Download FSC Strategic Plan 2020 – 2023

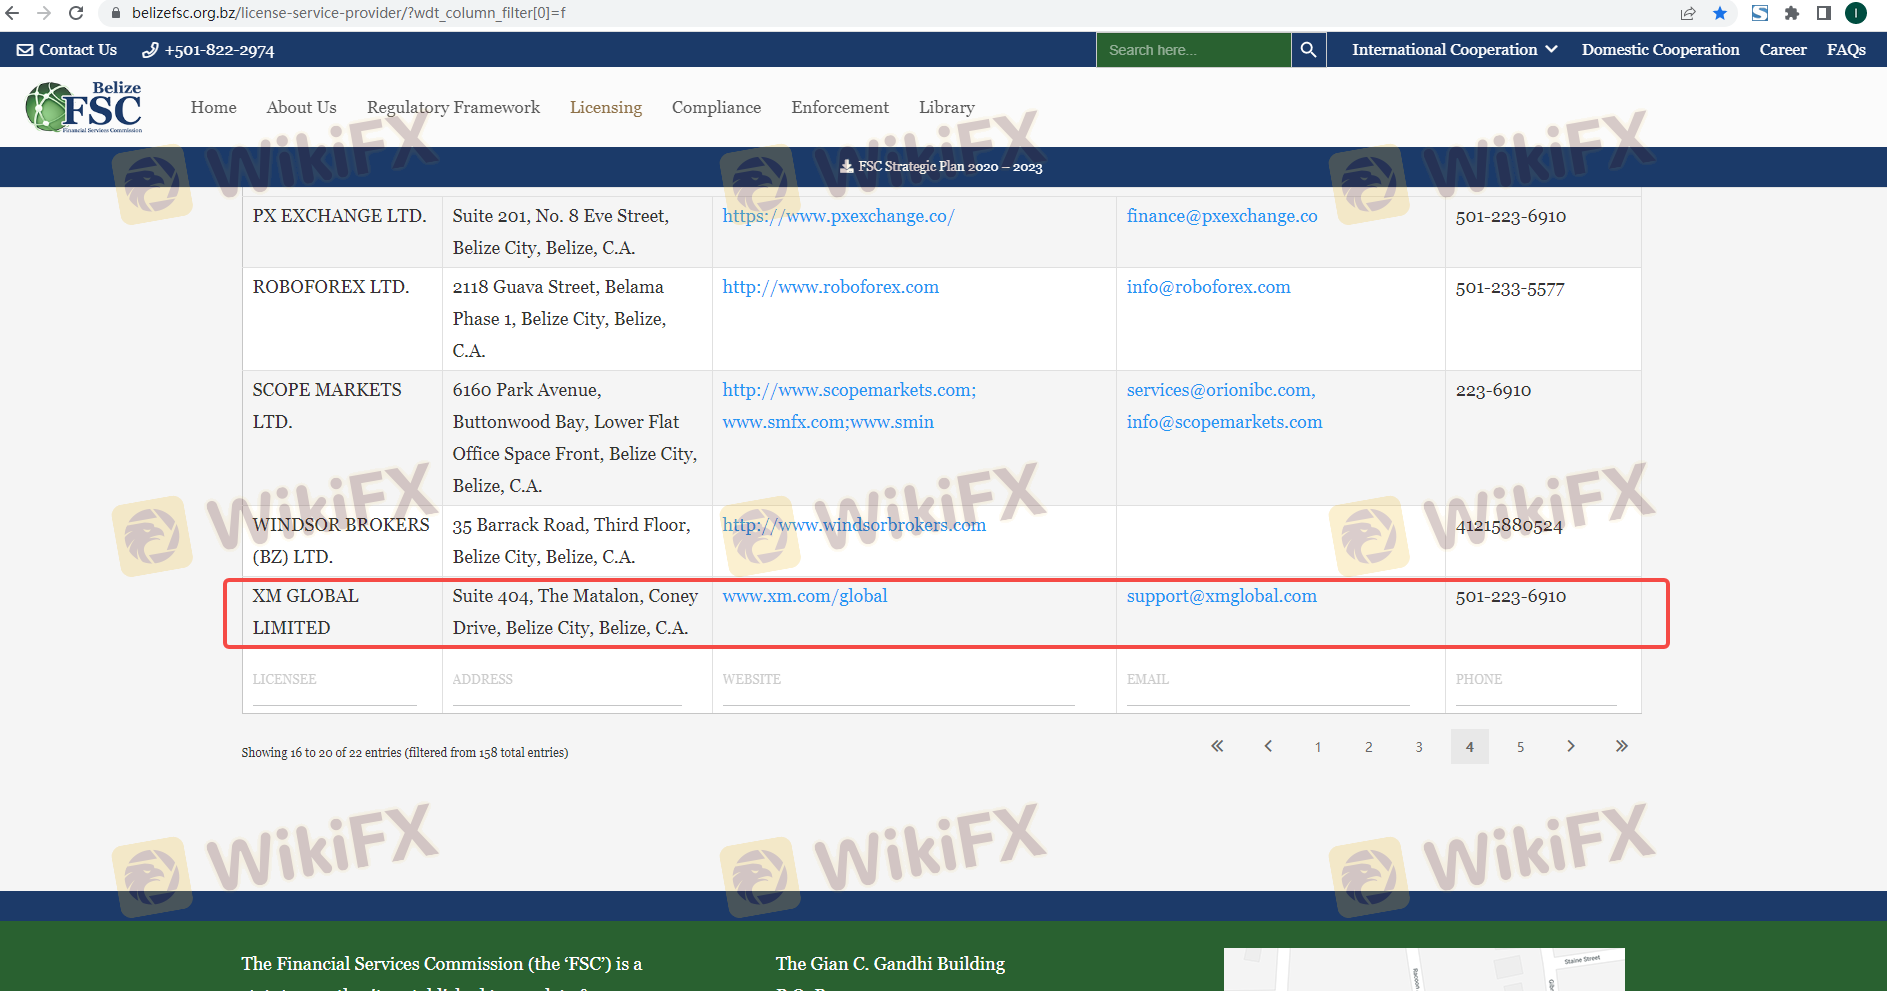[941, 167]
